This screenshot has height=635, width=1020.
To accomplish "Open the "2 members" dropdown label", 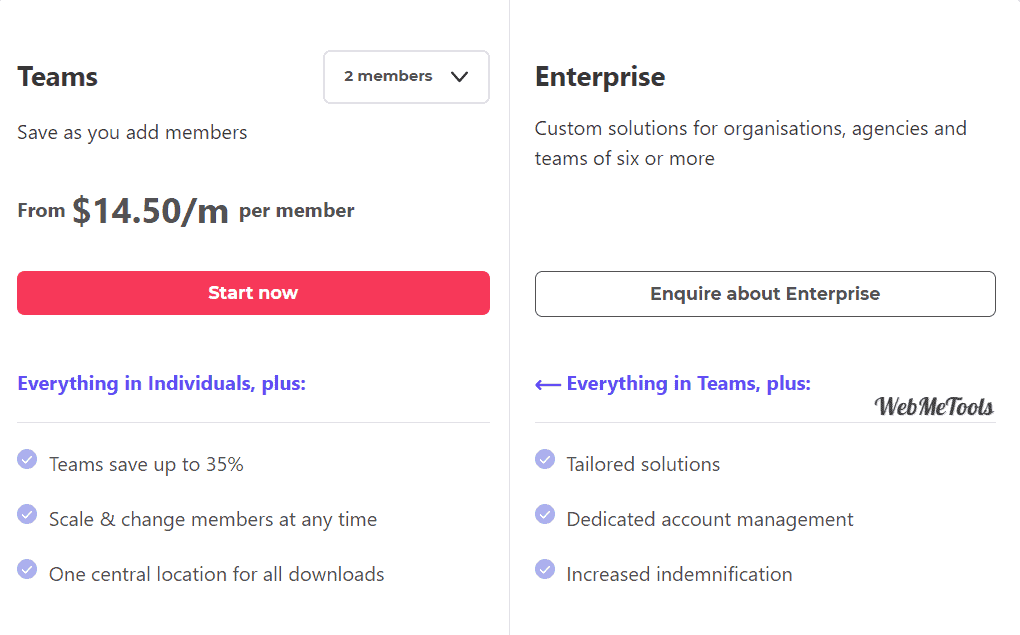I will coord(388,76).
